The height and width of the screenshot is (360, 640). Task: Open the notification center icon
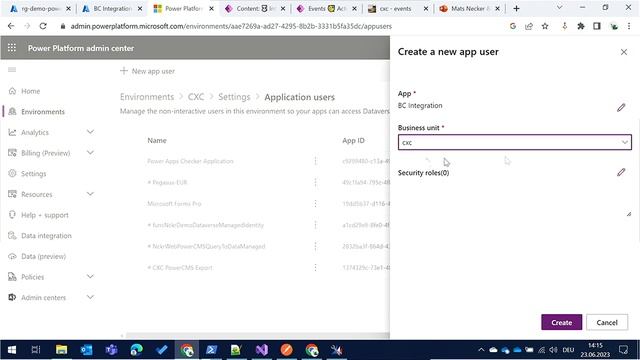click(x=623, y=350)
